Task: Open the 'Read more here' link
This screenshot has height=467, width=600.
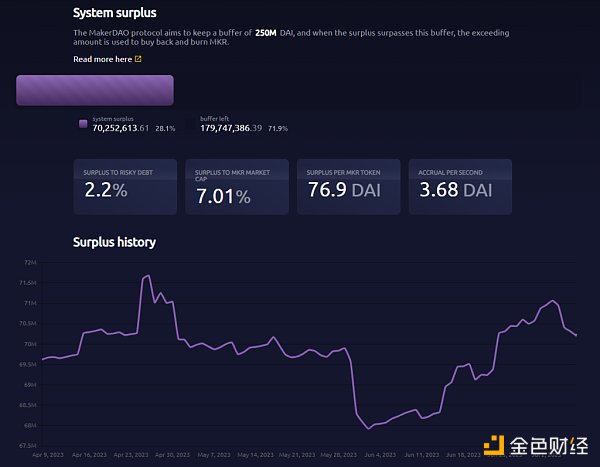Action: pyautogui.click(x=103, y=59)
